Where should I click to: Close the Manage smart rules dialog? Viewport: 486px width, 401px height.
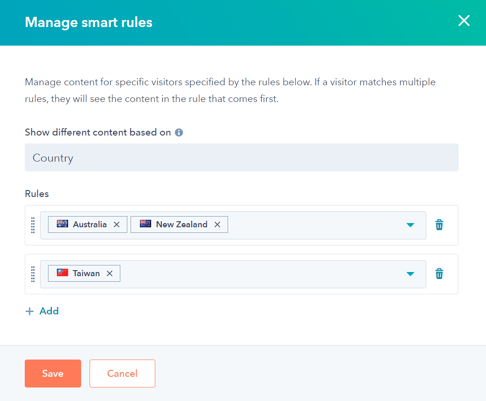(464, 21)
